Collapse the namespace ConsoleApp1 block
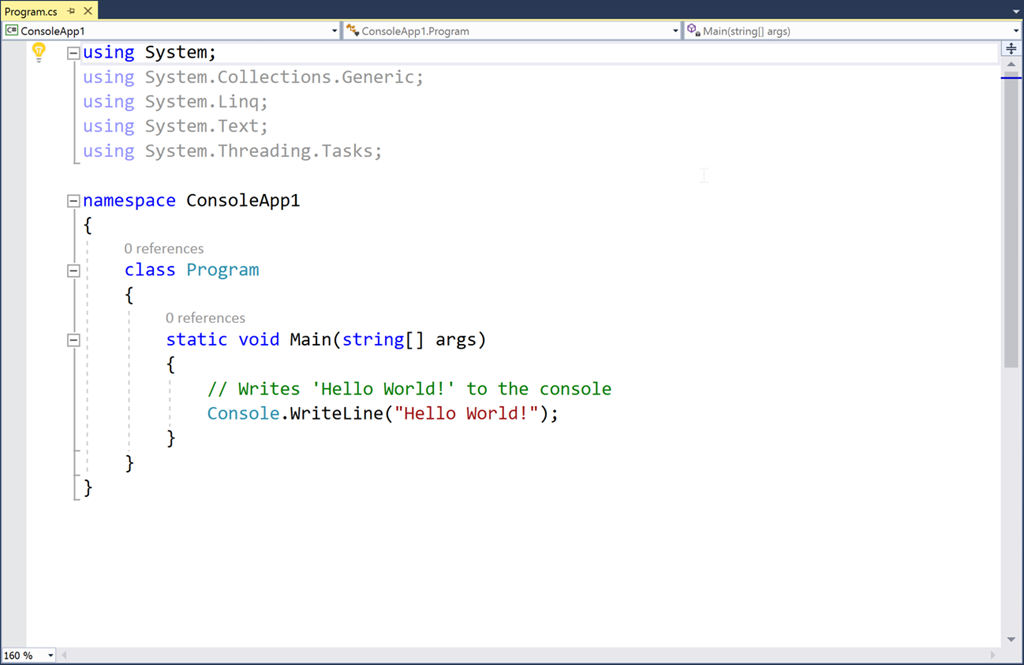 (73, 201)
